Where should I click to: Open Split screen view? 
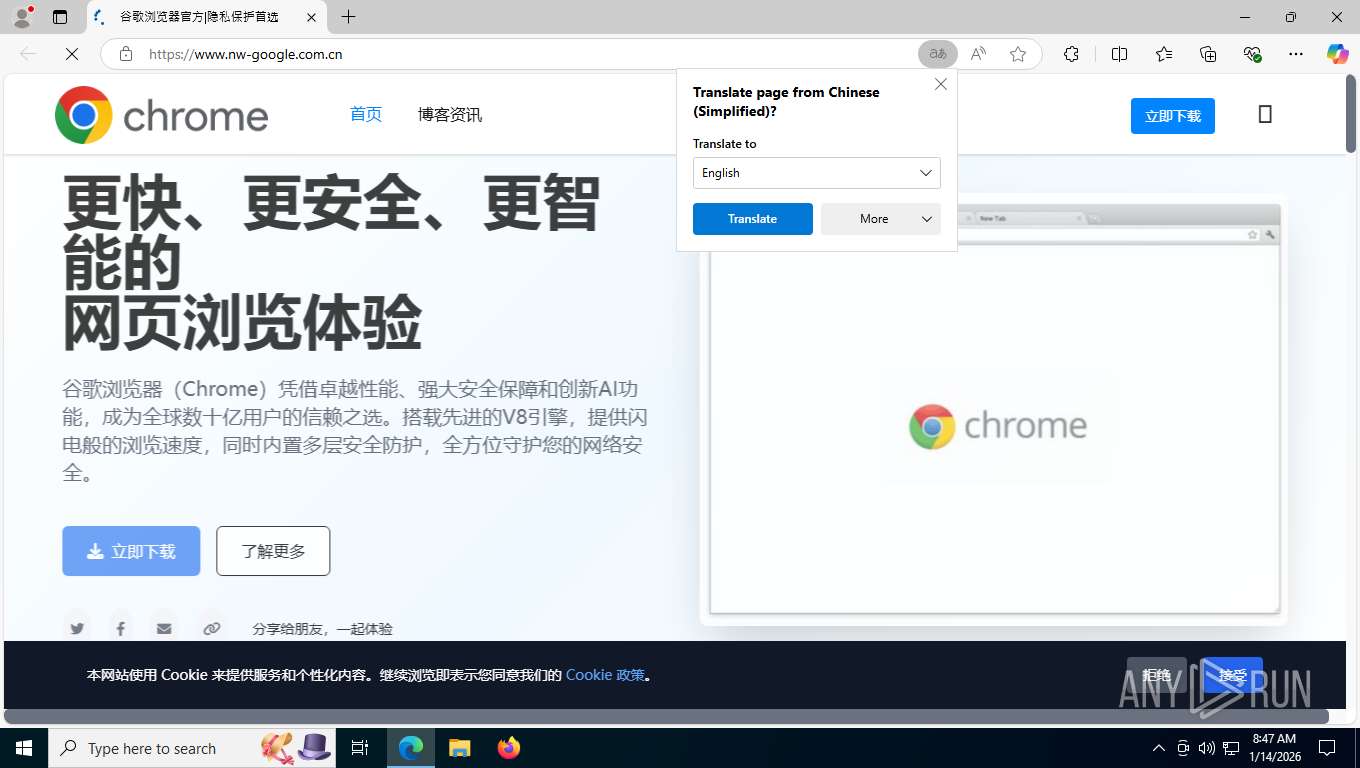click(1120, 54)
